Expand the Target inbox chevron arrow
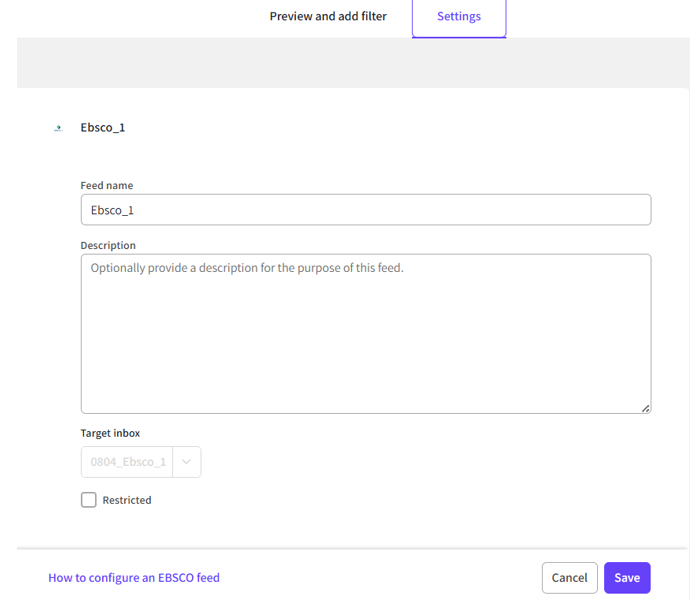Screen dimensions: 690x600 coord(187,462)
